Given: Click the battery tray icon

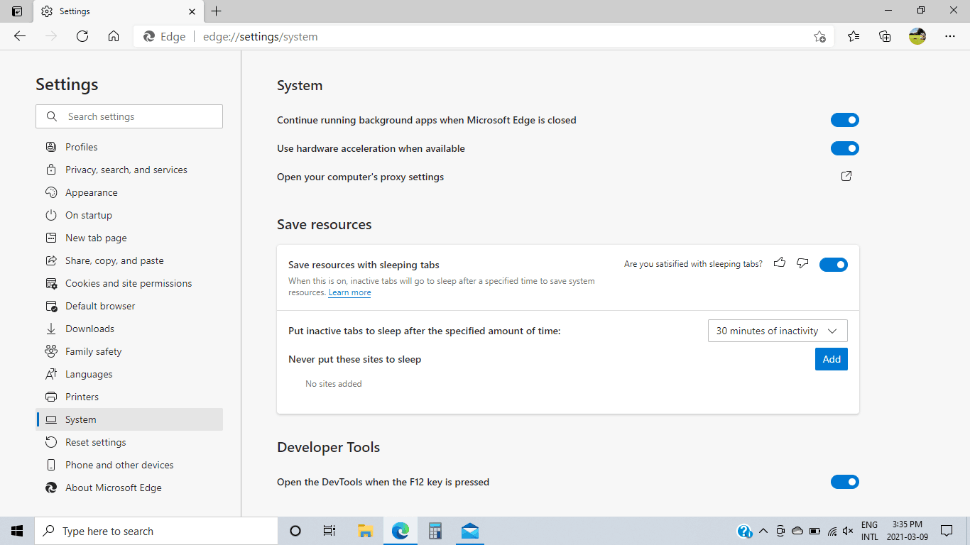Looking at the screenshot, I should tap(815, 531).
